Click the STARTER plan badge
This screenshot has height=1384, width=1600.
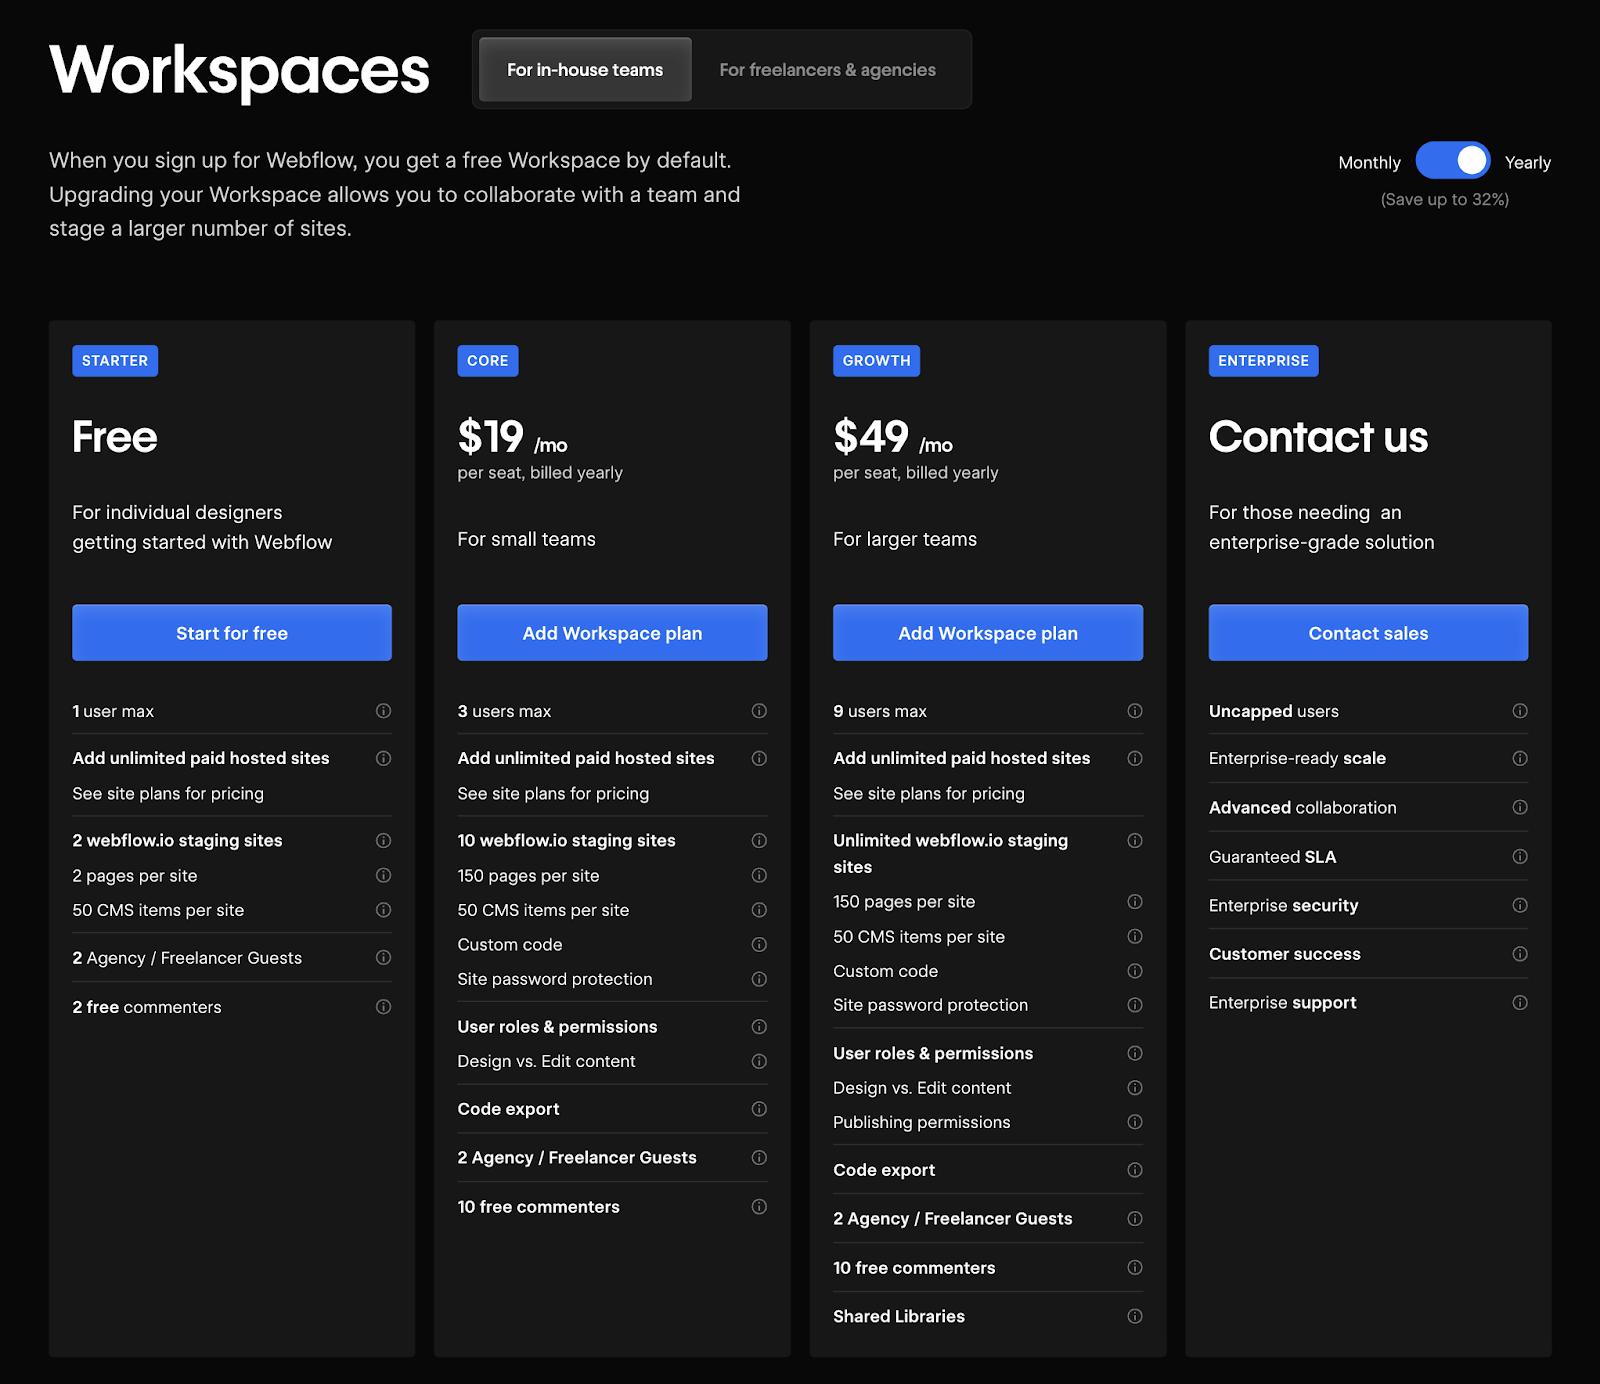click(x=115, y=361)
